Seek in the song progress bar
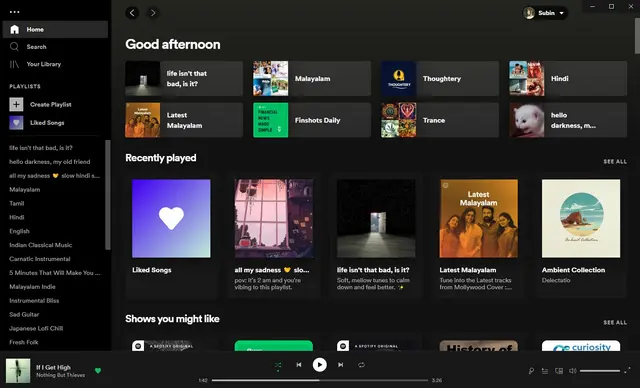The width and height of the screenshot is (640, 388). tap(320, 380)
